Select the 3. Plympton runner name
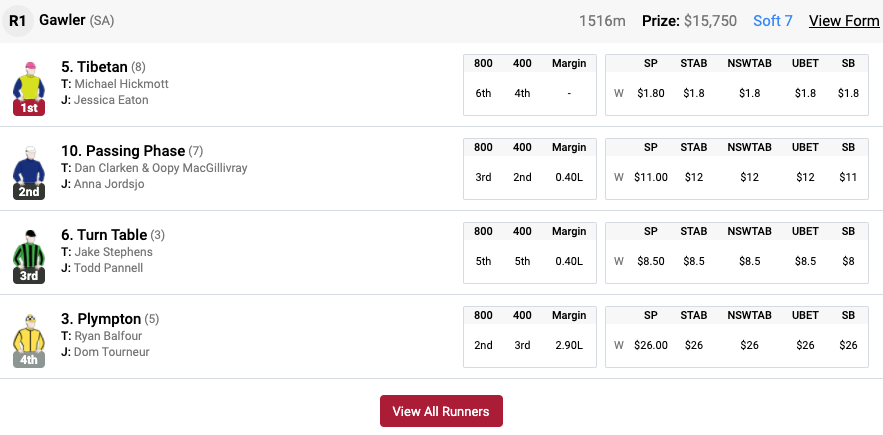 [x=101, y=319]
